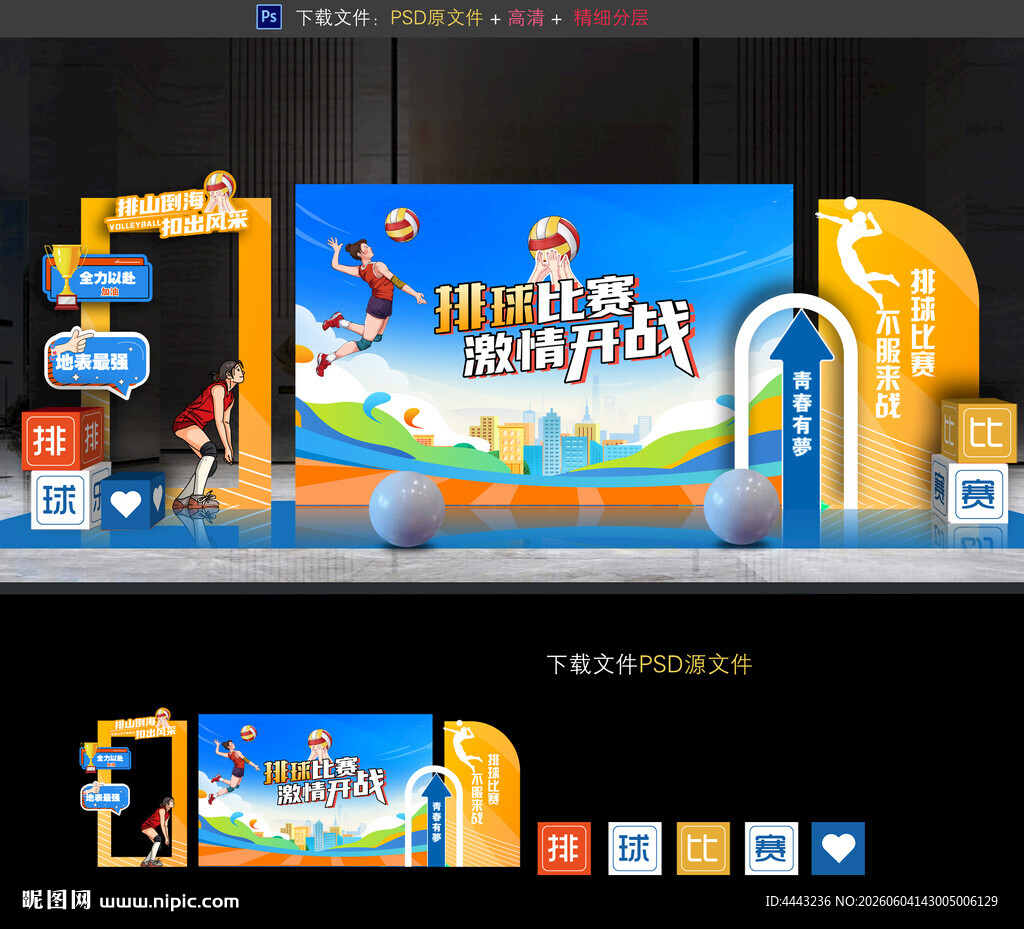Select the flat white '球' tile in the asset row
The image size is (1024, 929).
[635, 849]
